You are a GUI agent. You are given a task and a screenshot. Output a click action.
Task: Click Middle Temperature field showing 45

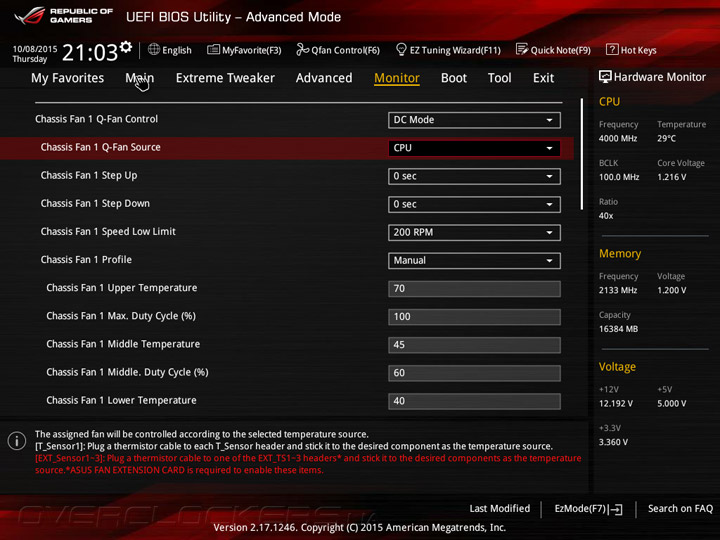(x=474, y=345)
